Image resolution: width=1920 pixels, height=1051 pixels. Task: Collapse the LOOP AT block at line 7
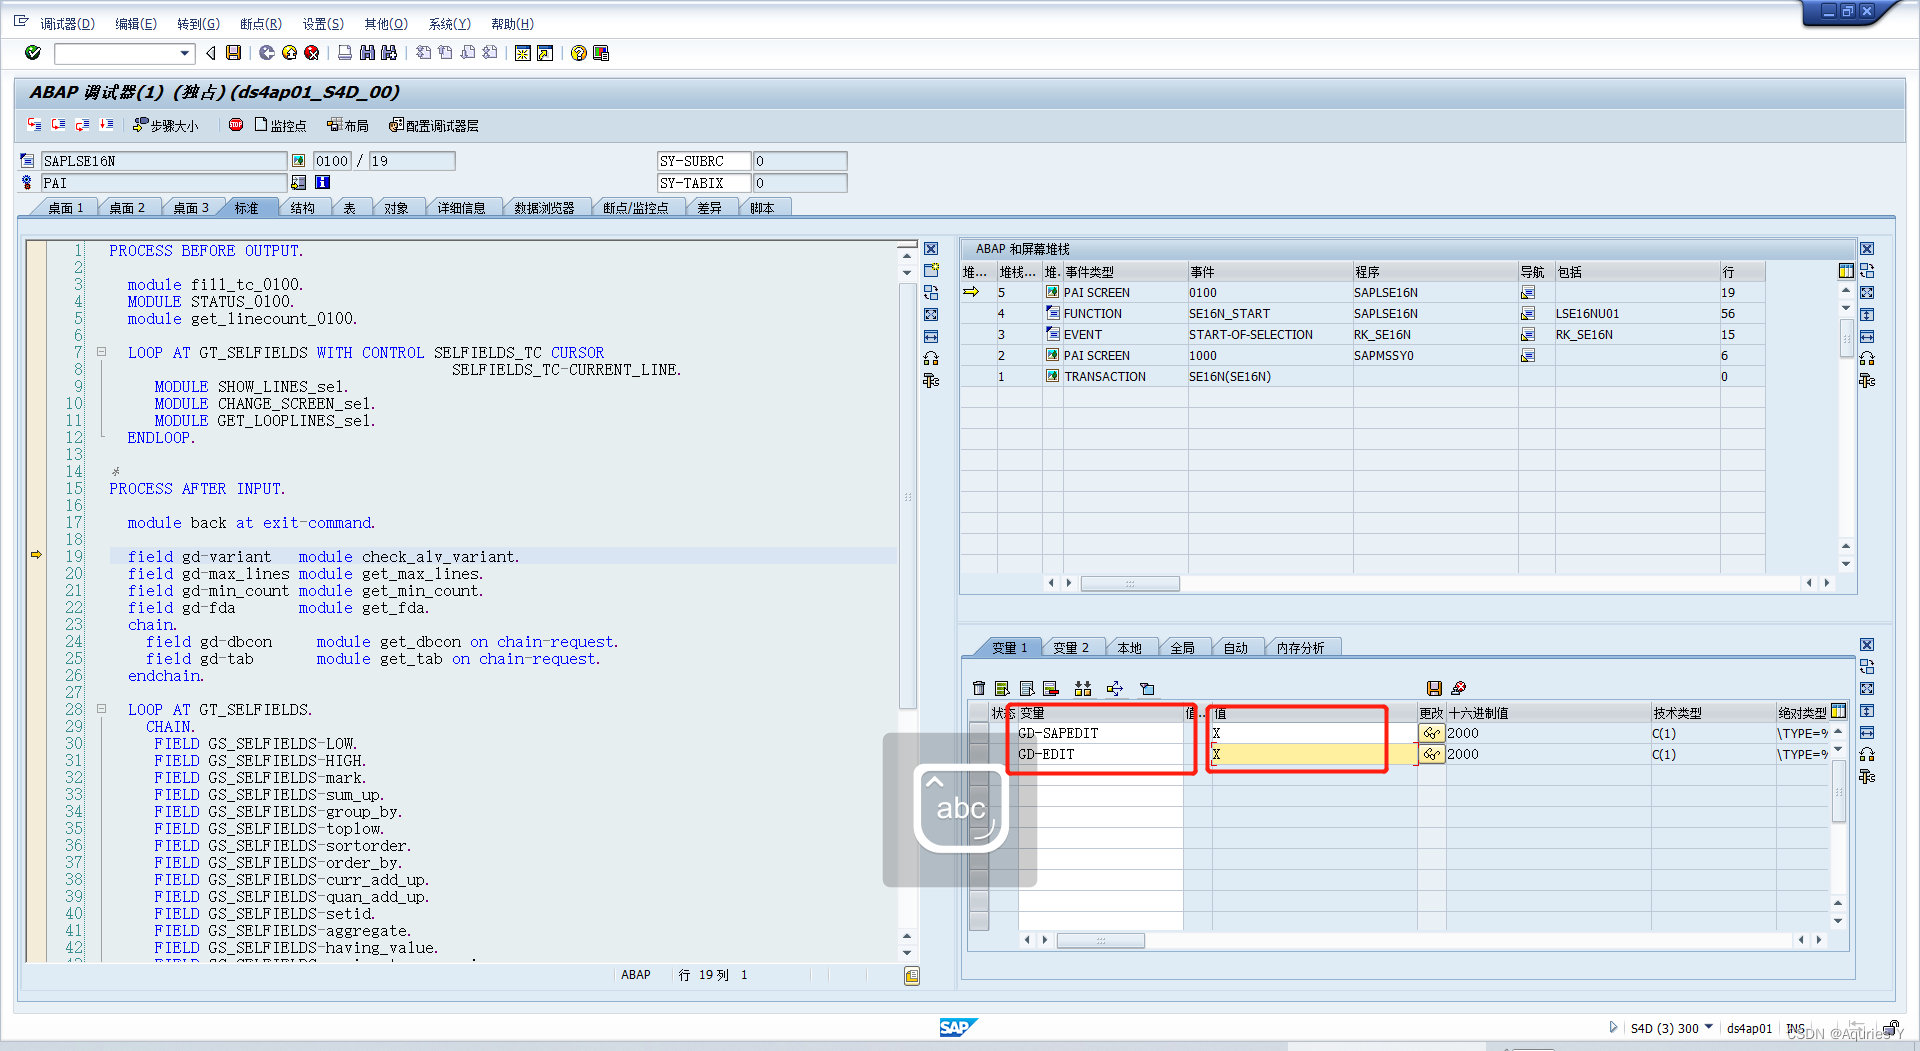pyautogui.click(x=101, y=352)
